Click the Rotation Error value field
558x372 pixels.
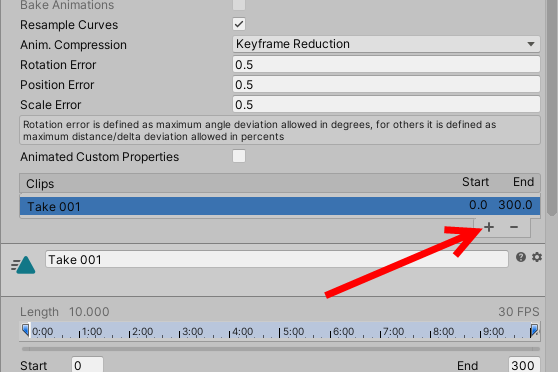coord(386,64)
